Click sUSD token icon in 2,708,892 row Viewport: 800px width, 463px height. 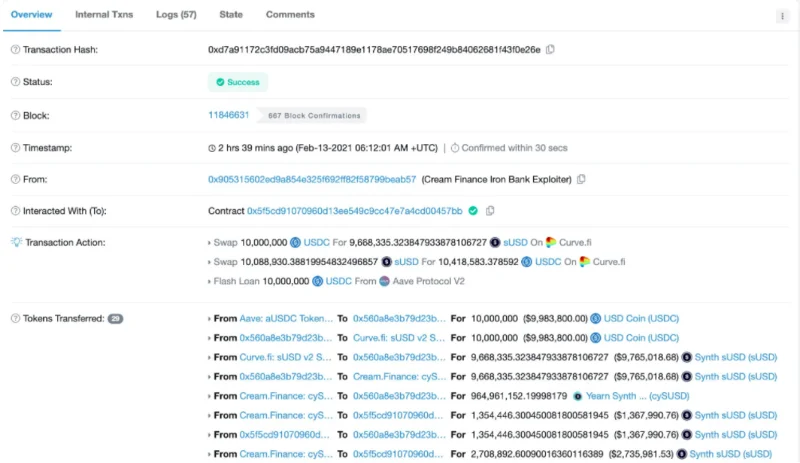[682, 454]
